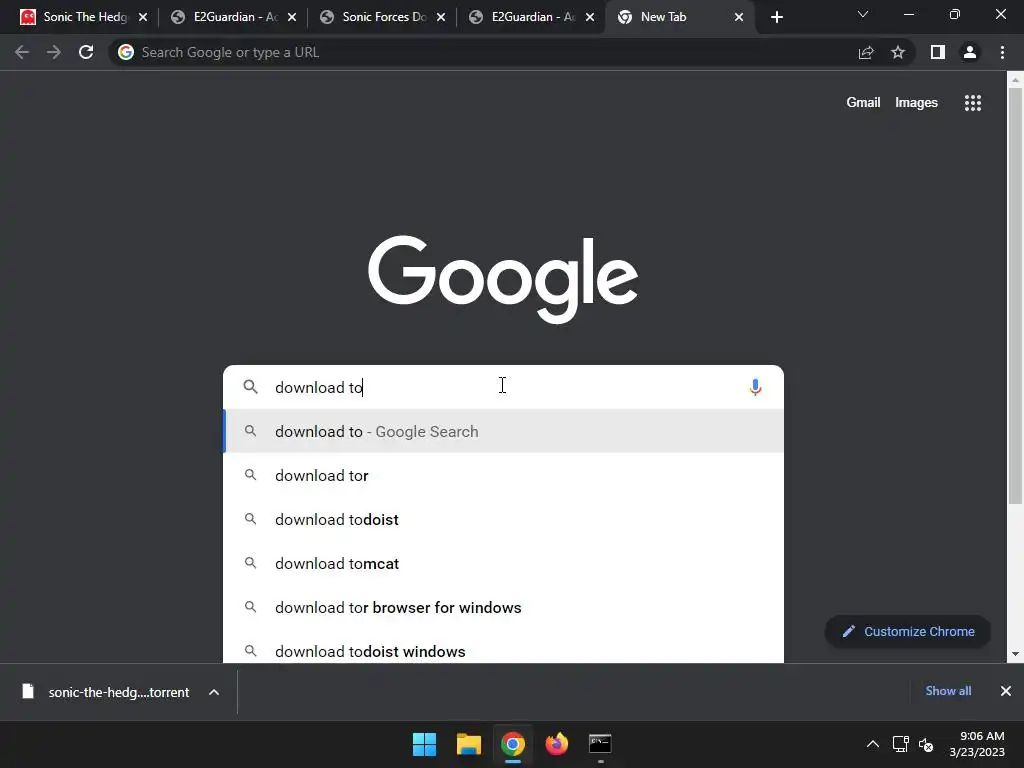Open the clock showing 9:06 AM

pos(977,744)
